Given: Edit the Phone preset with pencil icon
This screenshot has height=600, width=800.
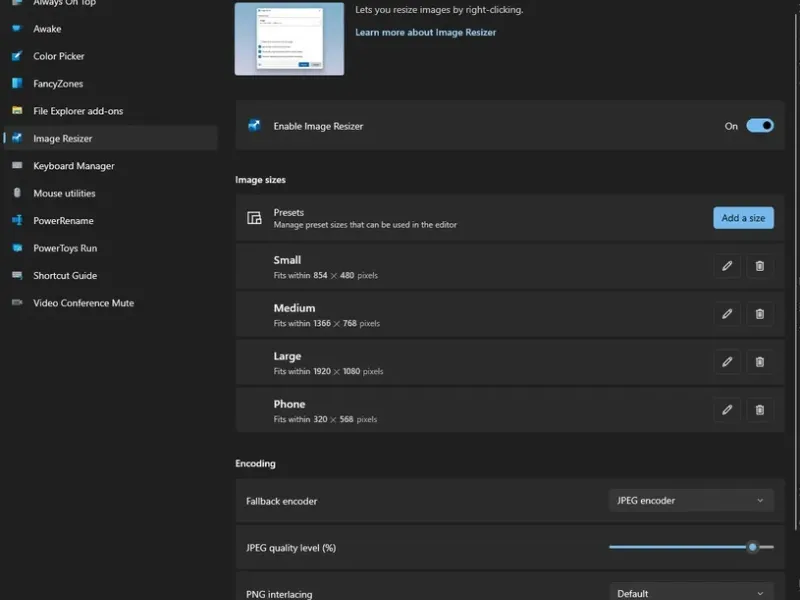Looking at the screenshot, I should coord(727,410).
